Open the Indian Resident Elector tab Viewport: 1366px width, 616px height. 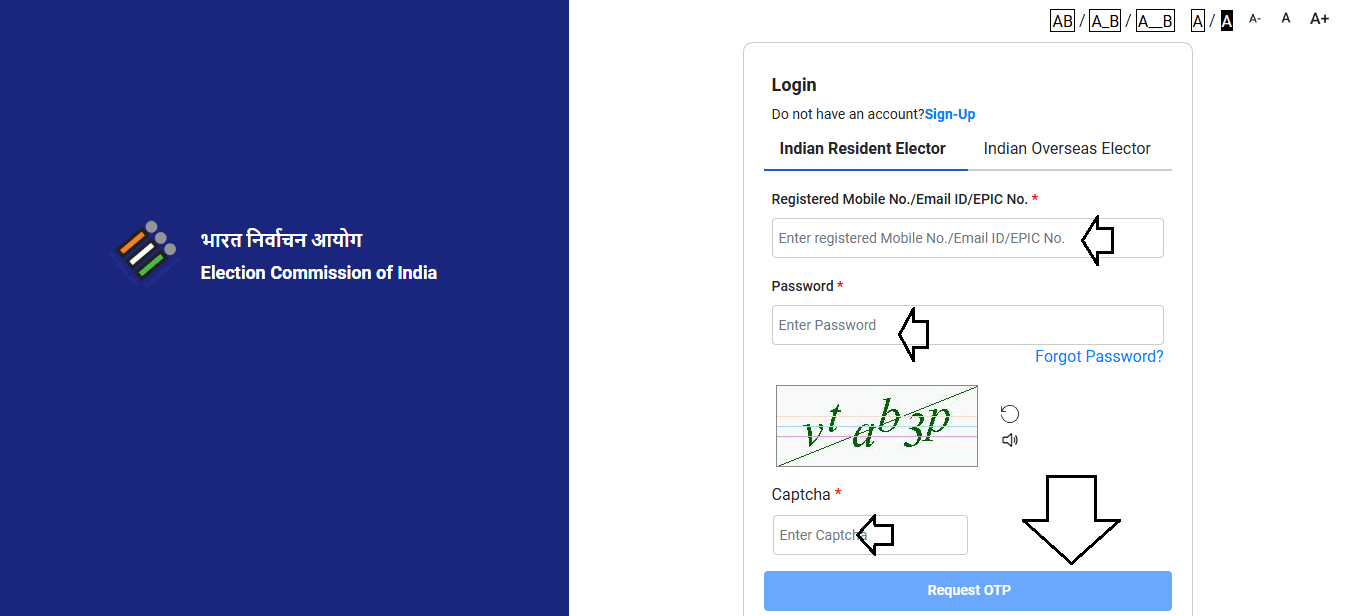[862, 149]
